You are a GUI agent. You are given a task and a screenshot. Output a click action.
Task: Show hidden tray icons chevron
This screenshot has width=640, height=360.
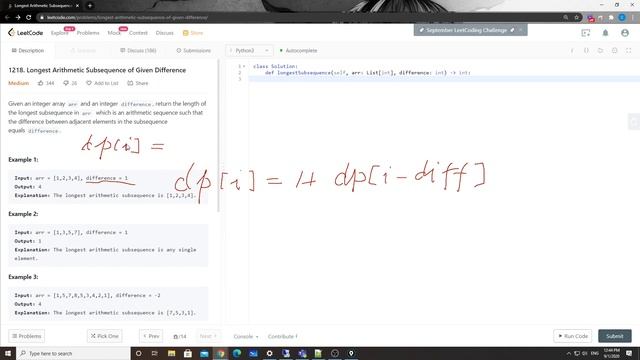coord(568,353)
